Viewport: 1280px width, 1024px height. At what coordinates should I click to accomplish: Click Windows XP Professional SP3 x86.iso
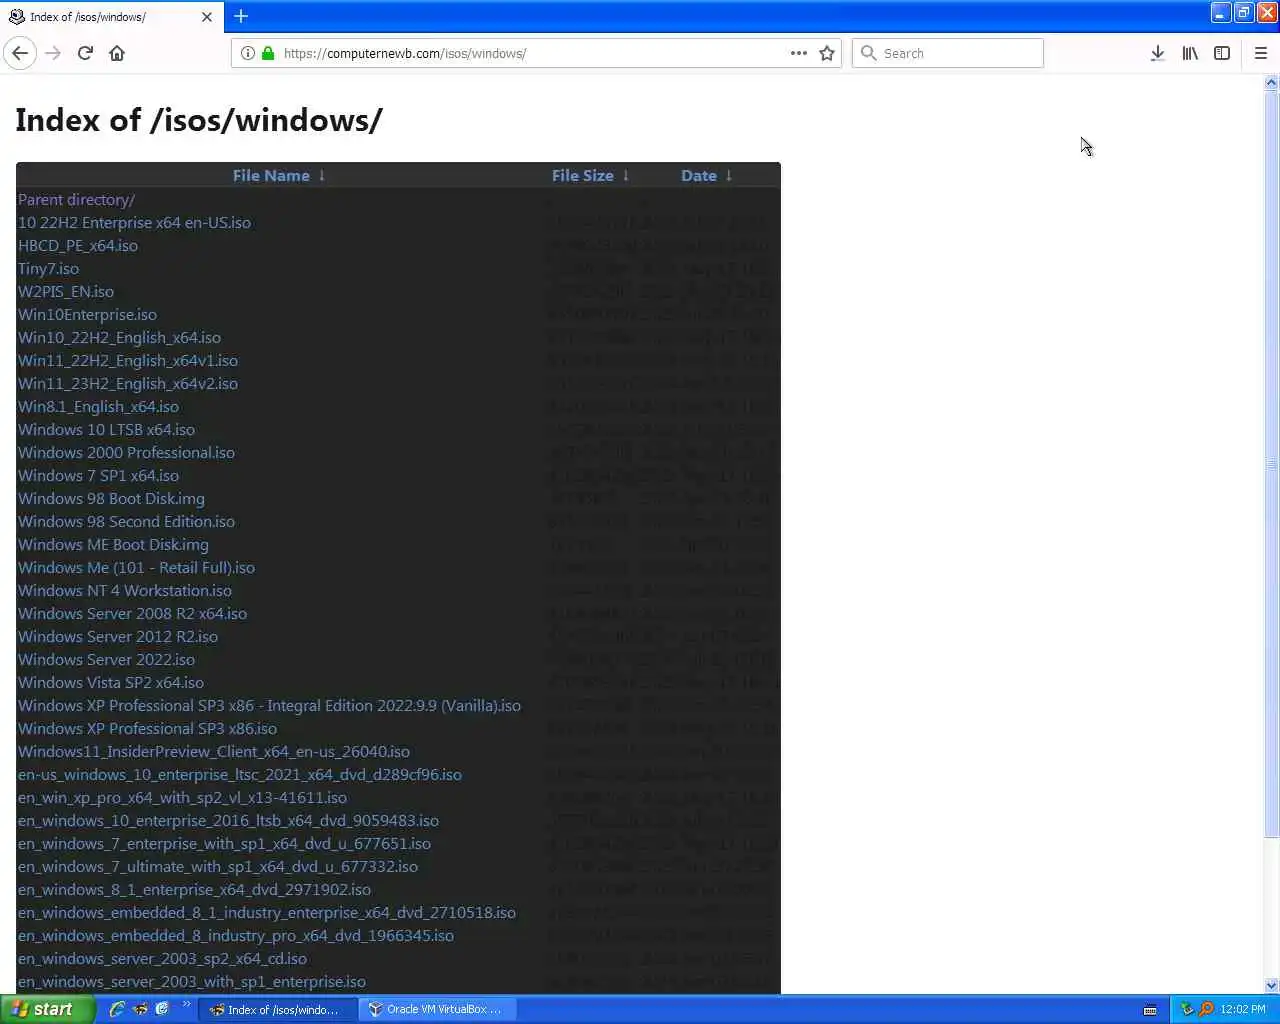pyautogui.click(x=147, y=728)
